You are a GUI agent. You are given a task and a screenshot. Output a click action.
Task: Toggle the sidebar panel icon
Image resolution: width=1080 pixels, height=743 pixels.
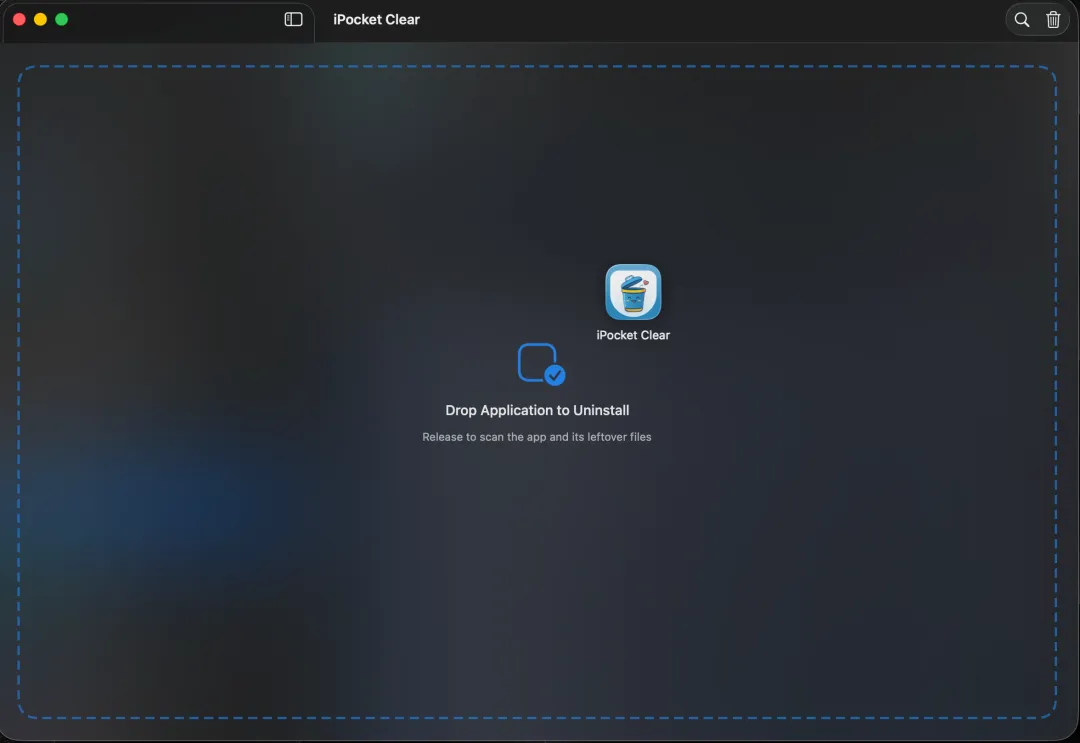pyautogui.click(x=293, y=19)
